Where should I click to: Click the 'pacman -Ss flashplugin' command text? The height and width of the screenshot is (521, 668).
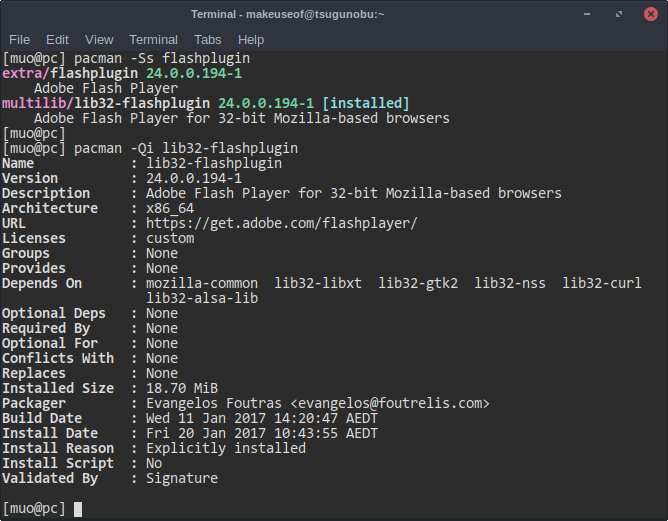(x=162, y=58)
